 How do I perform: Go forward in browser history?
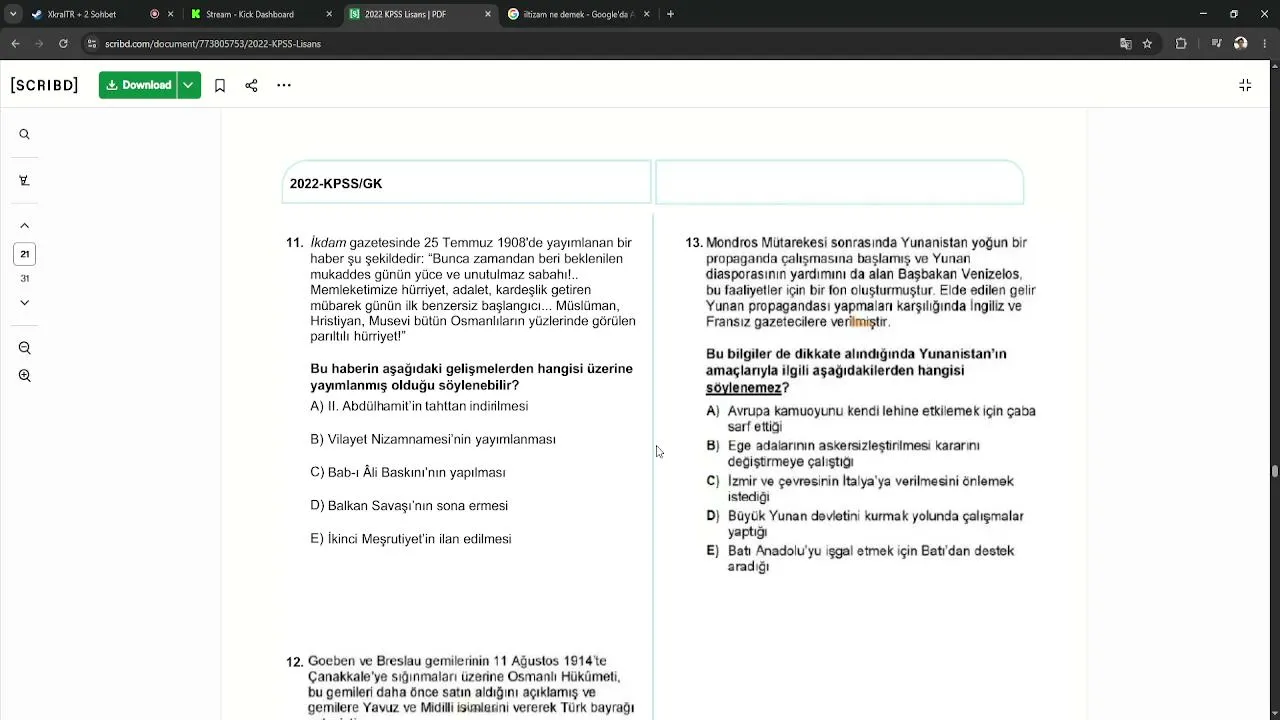tap(39, 44)
